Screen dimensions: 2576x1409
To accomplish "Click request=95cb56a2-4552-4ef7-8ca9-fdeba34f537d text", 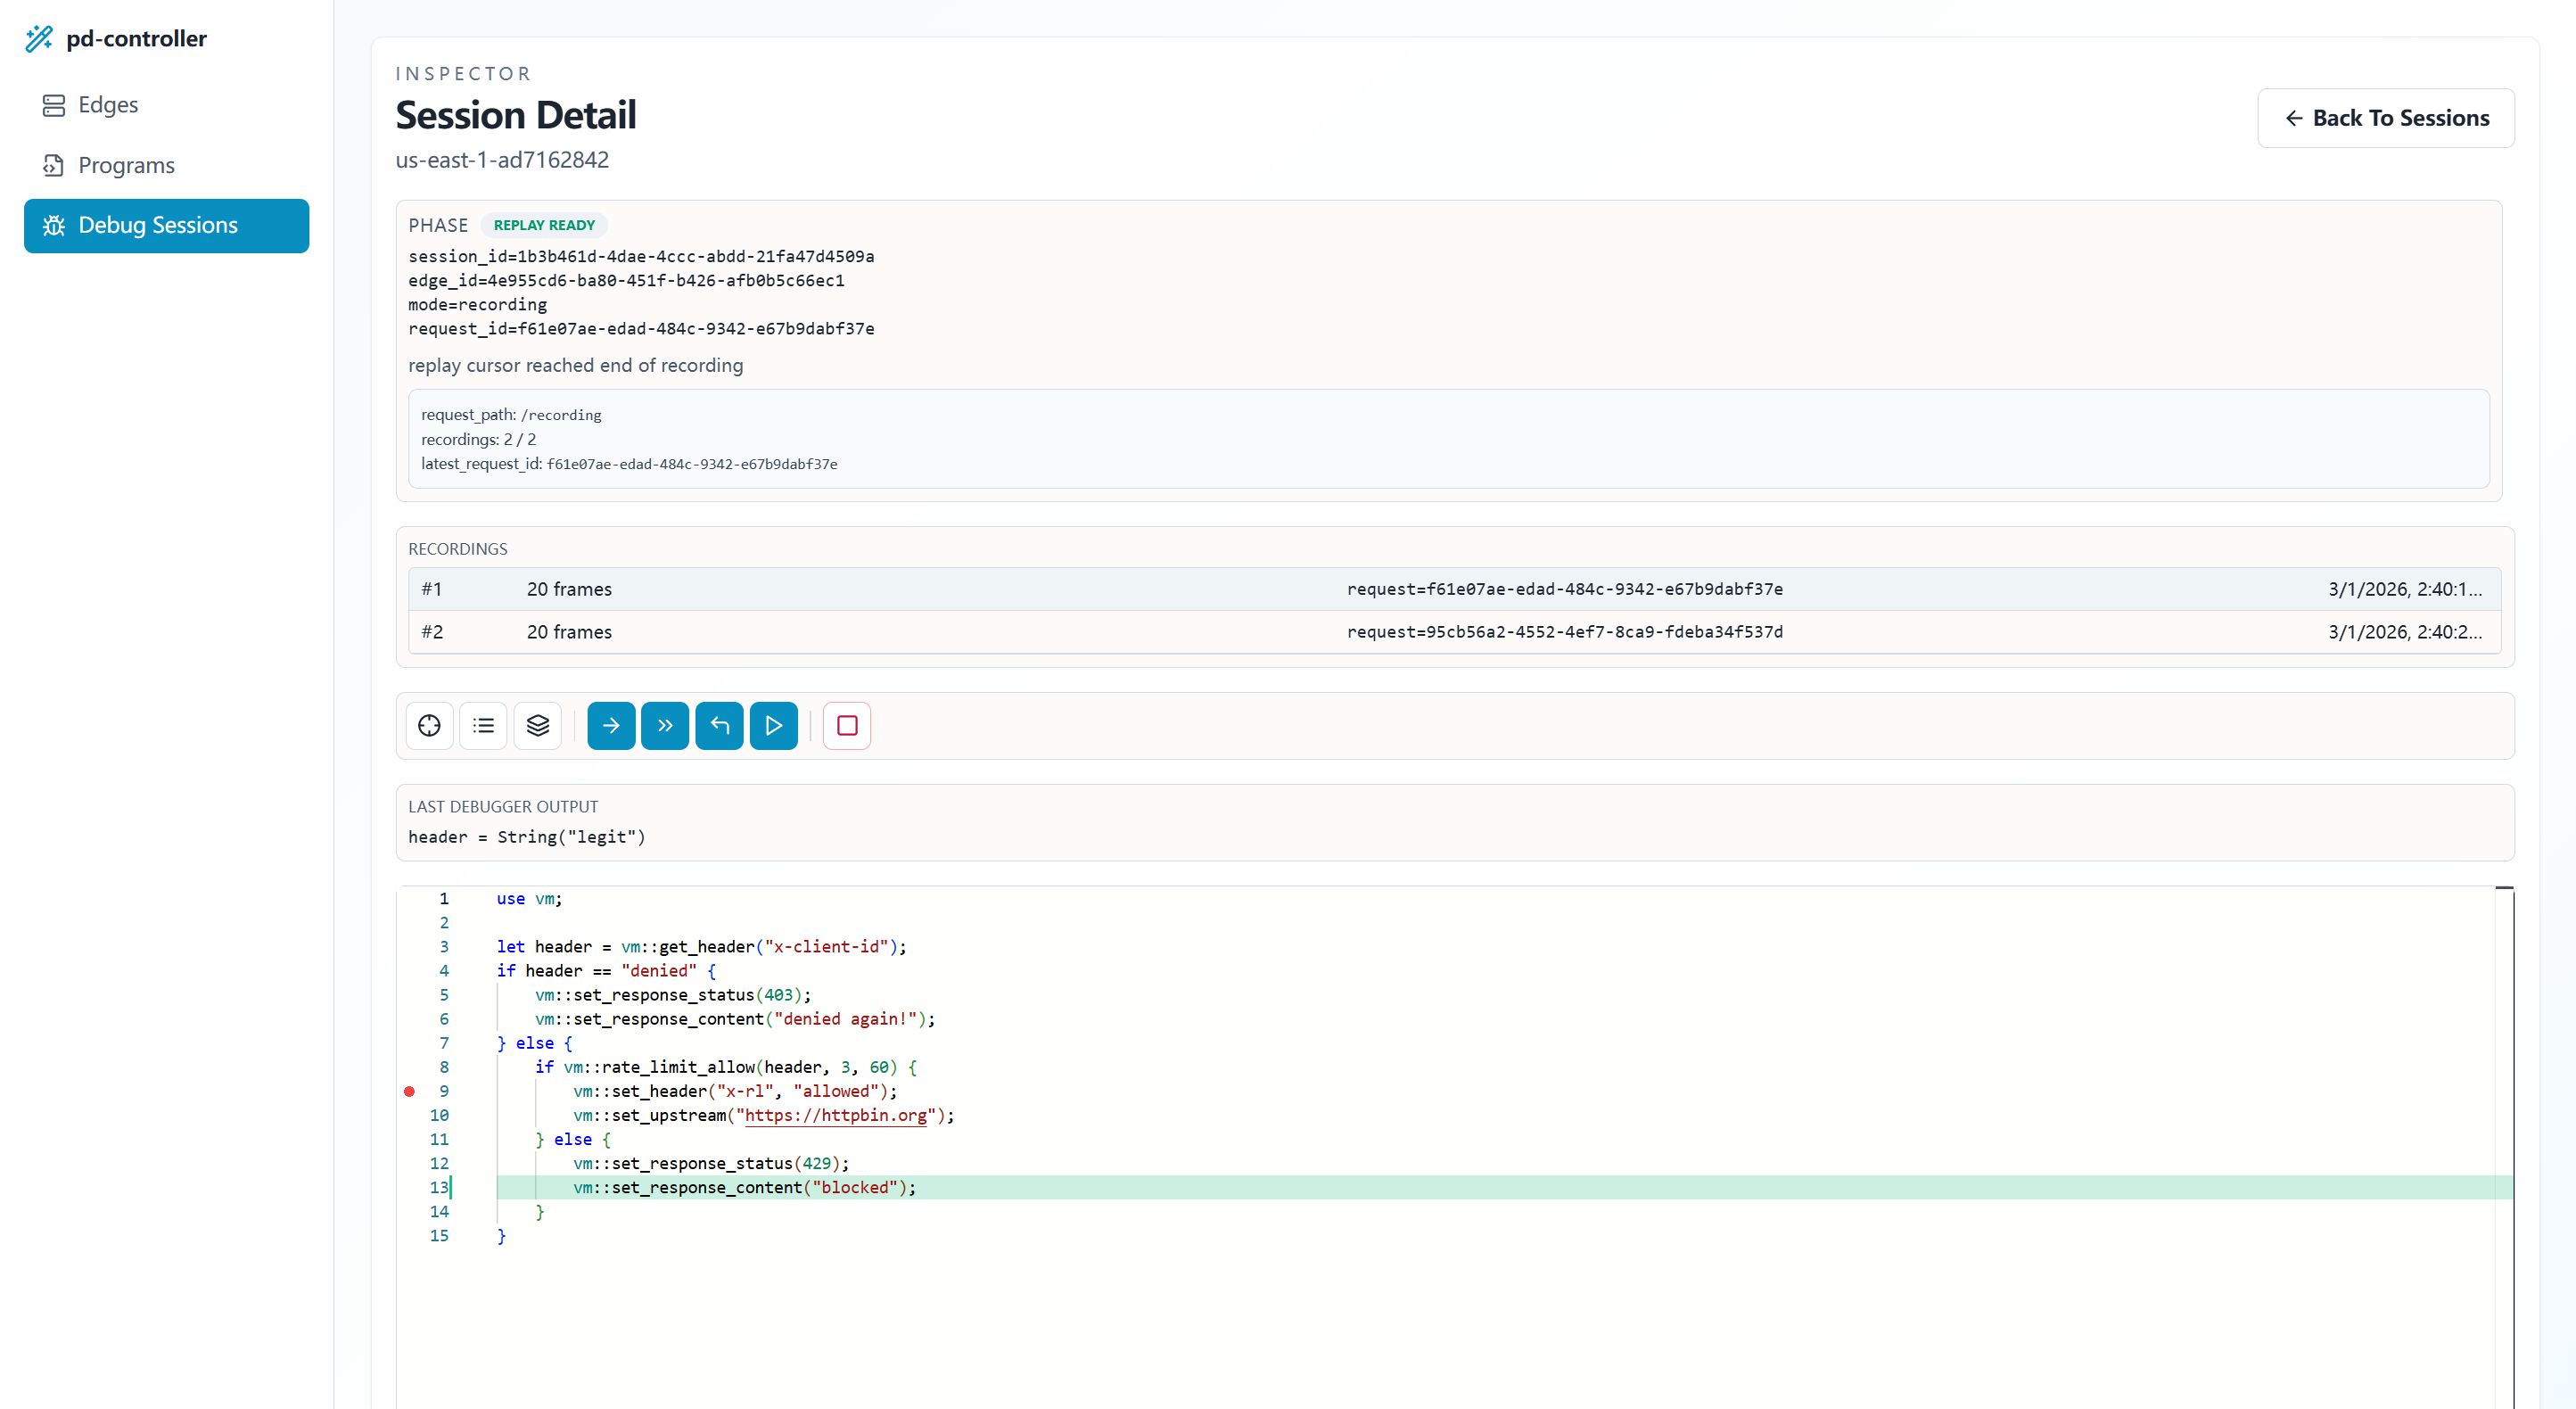I will (x=1564, y=632).
